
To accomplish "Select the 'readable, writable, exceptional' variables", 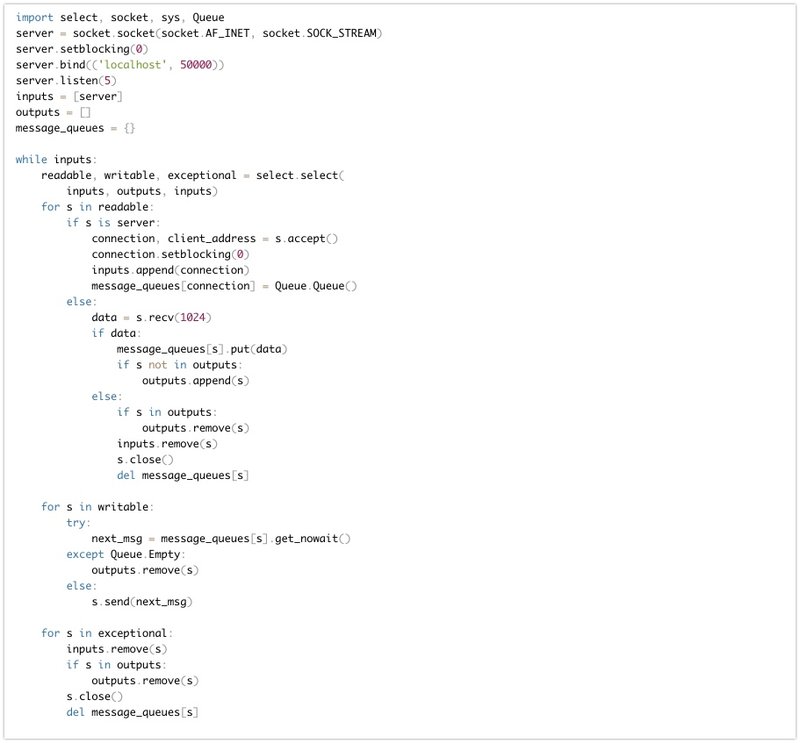I will point(138,176).
